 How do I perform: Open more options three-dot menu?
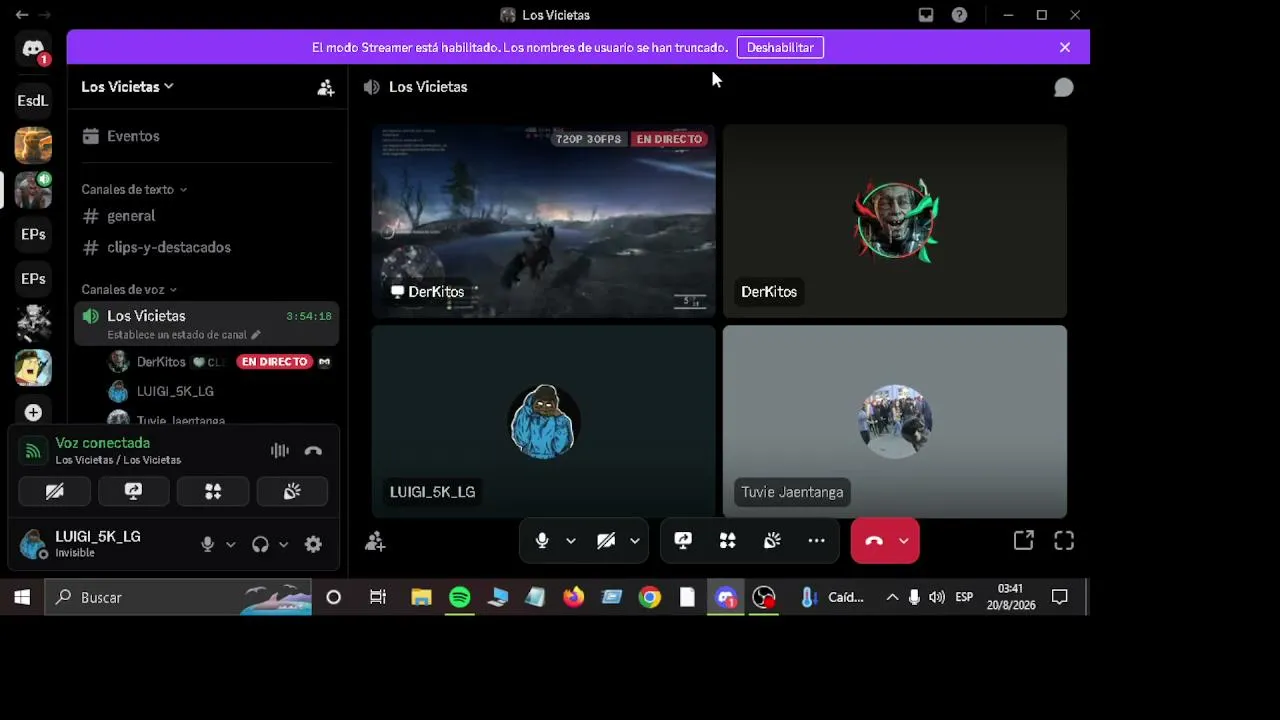tap(817, 541)
